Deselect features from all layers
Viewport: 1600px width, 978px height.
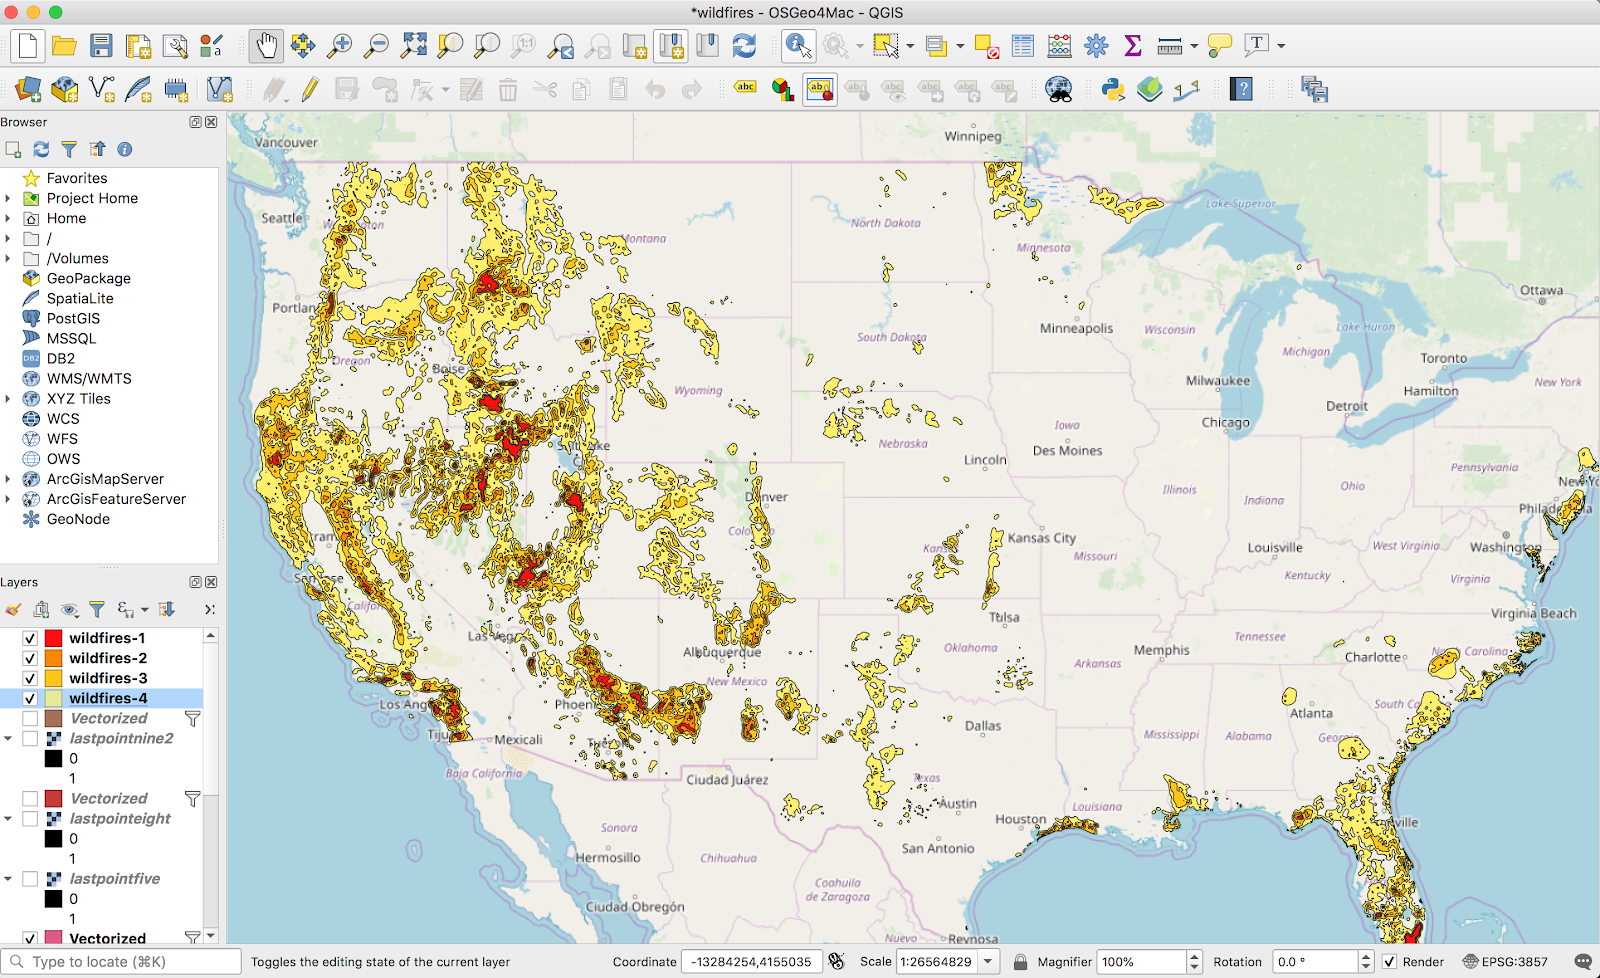[986, 46]
